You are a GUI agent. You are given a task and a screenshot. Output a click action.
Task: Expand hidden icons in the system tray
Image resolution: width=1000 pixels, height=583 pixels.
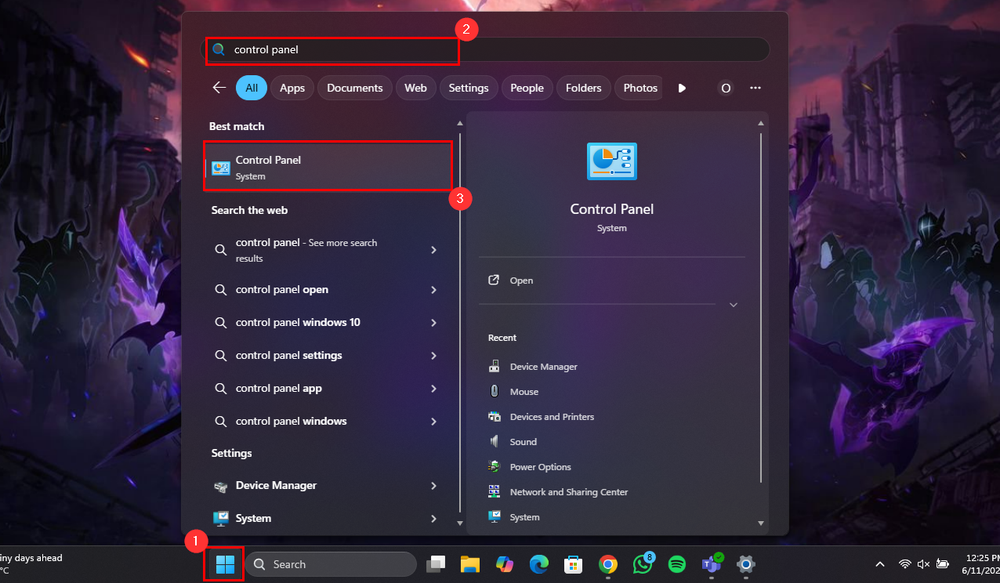click(x=879, y=564)
